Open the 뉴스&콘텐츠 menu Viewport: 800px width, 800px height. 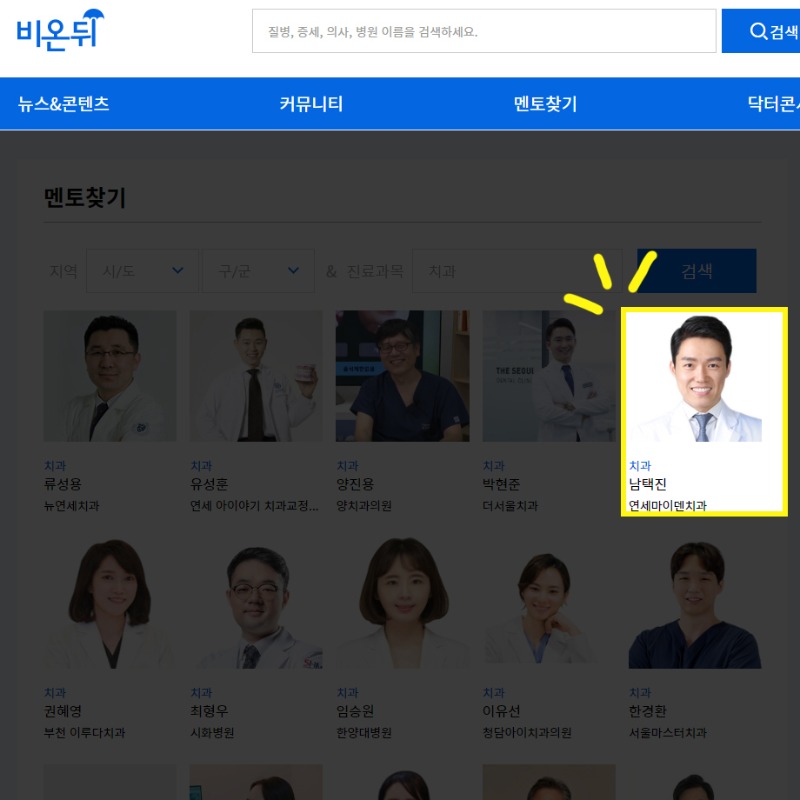coord(63,104)
